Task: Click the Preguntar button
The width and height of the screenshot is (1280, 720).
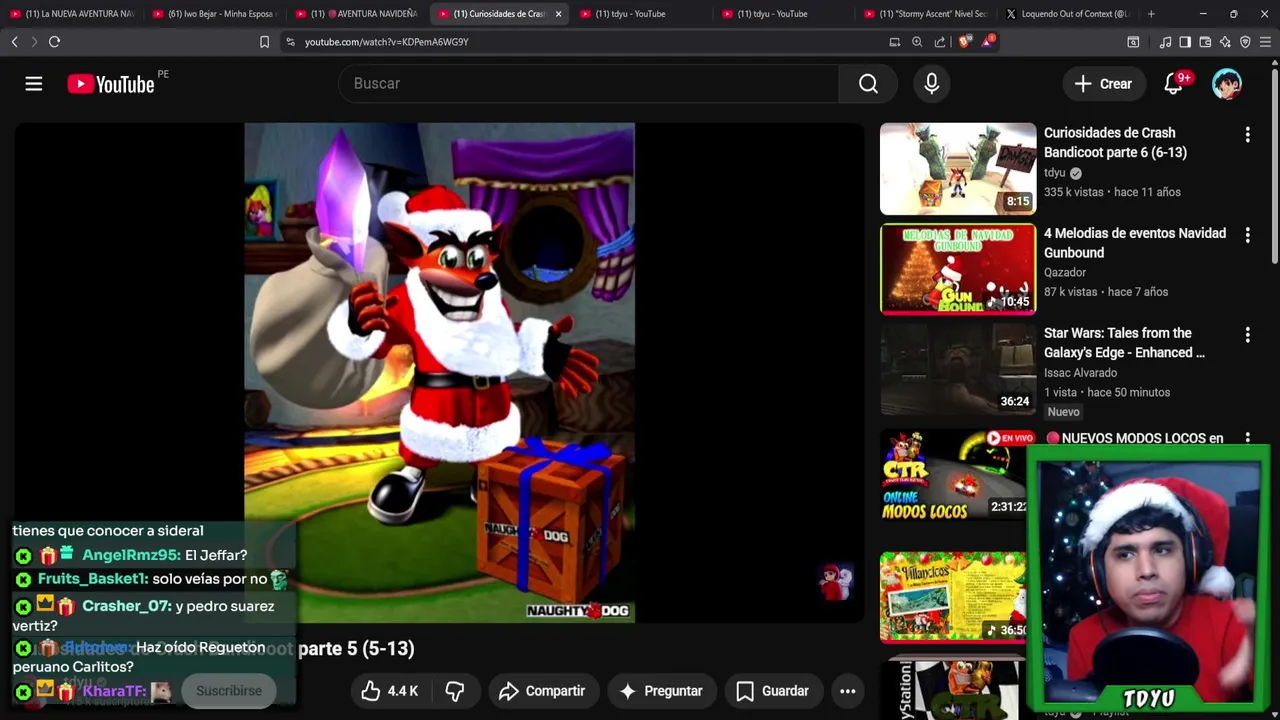Action: click(x=661, y=691)
